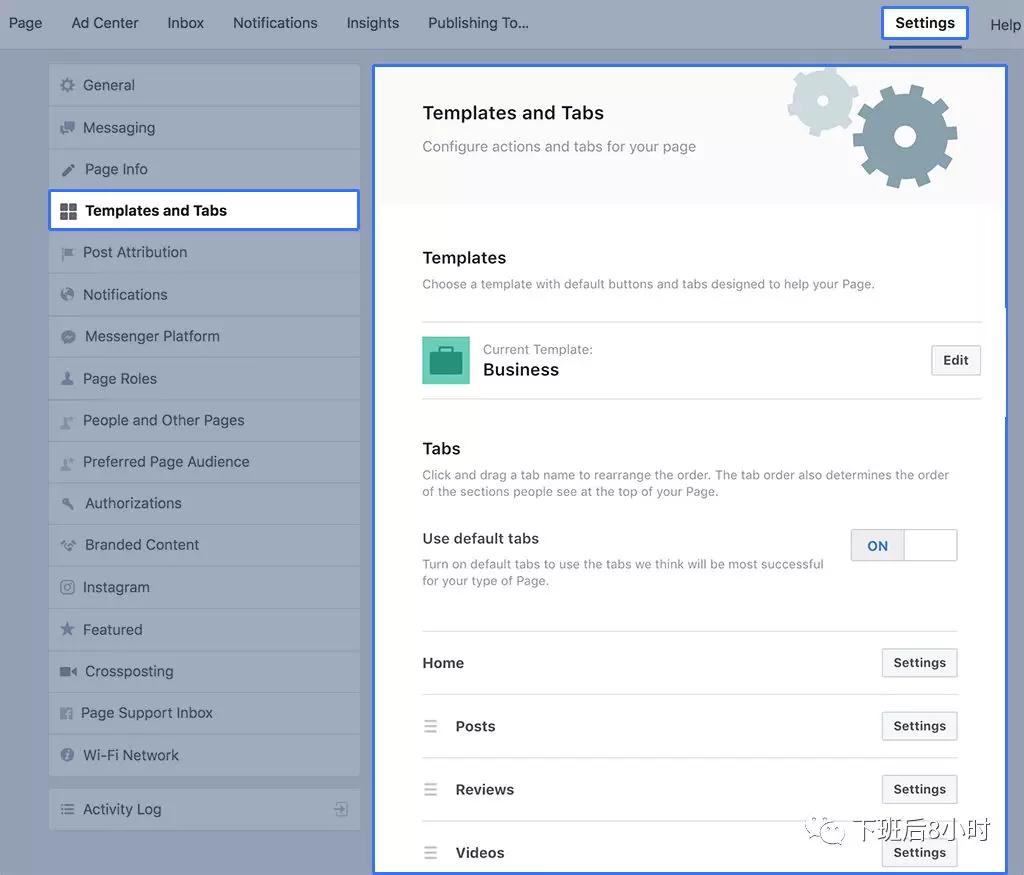Toggle the Use default tabs switch
1024x875 pixels.
pos(903,546)
